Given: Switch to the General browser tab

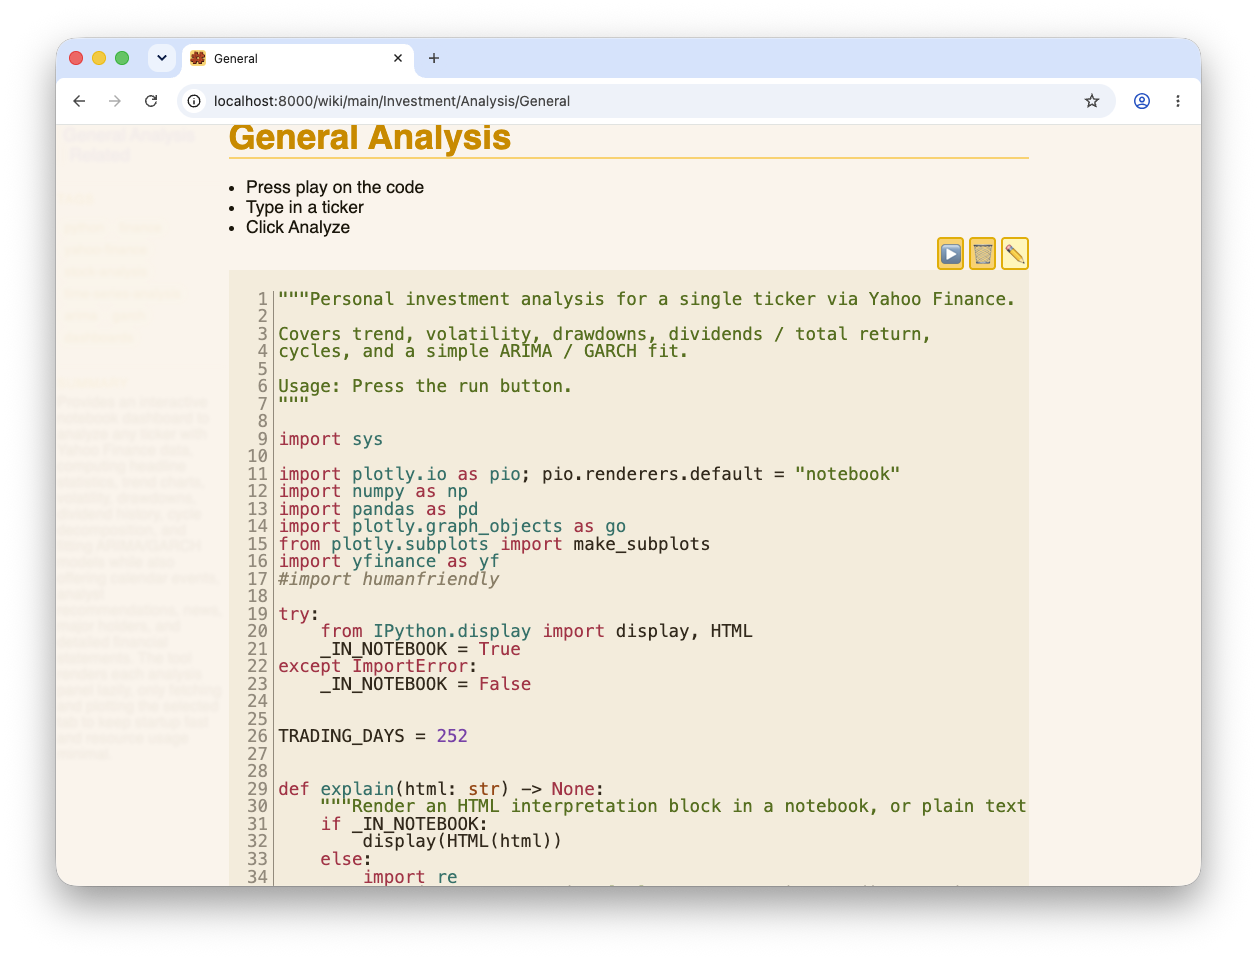Looking at the screenshot, I should [x=298, y=58].
